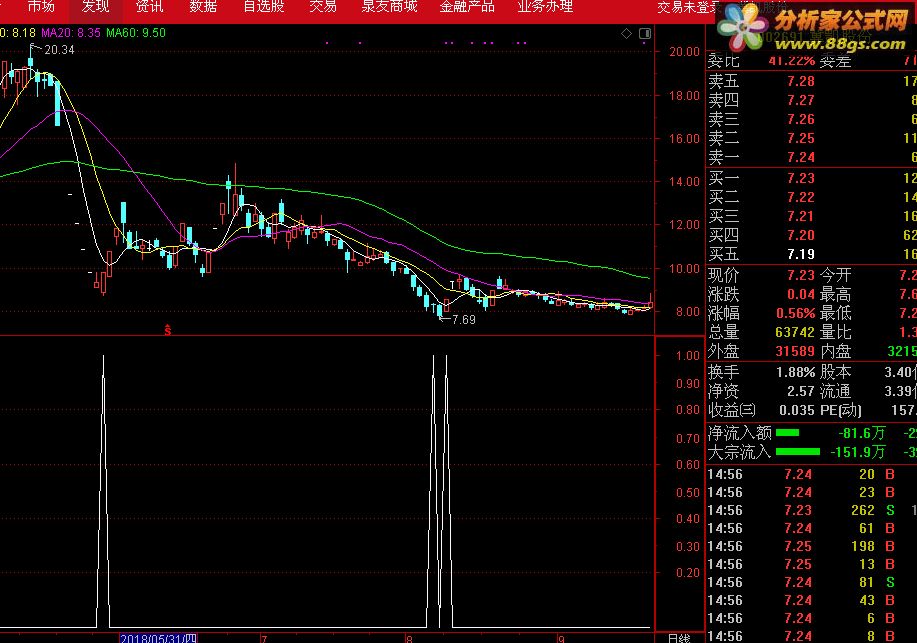Open the 发现 menu
Image resolution: width=917 pixels, height=643 pixels.
point(95,7)
